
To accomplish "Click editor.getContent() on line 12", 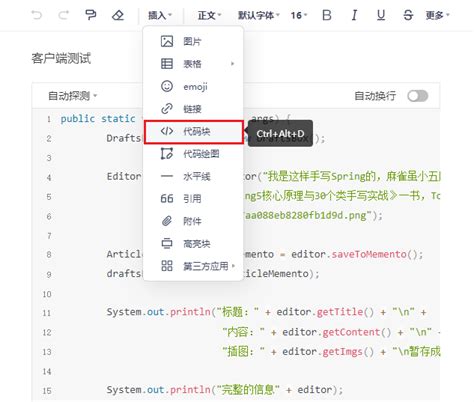I will 337,332.
